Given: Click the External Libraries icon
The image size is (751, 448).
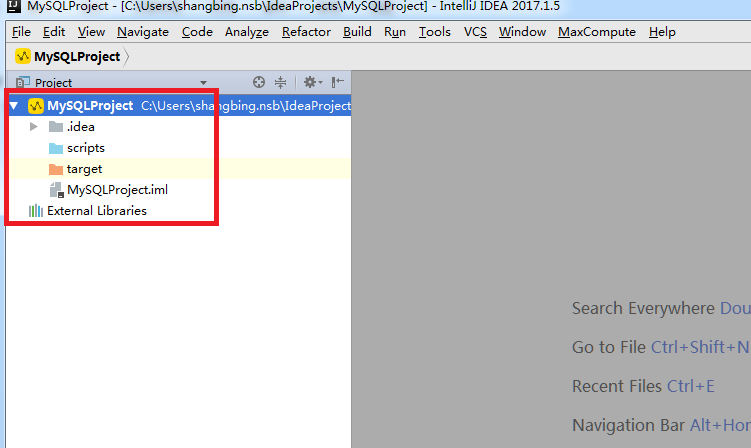Looking at the screenshot, I should click(x=36, y=211).
